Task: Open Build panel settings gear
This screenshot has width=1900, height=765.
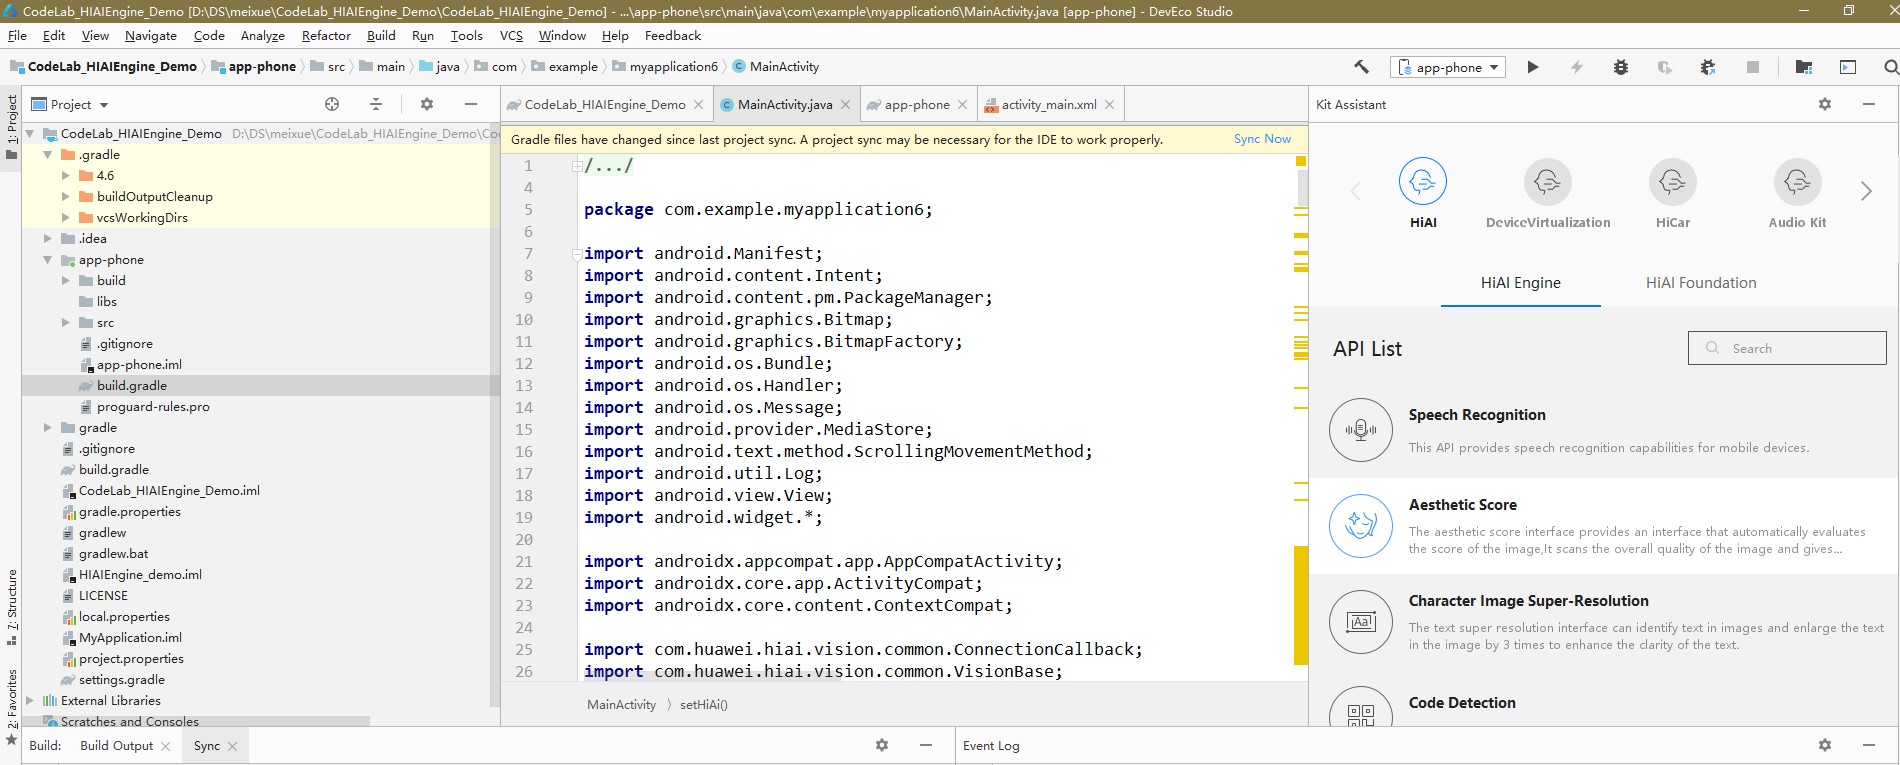Action: coord(882,745)
